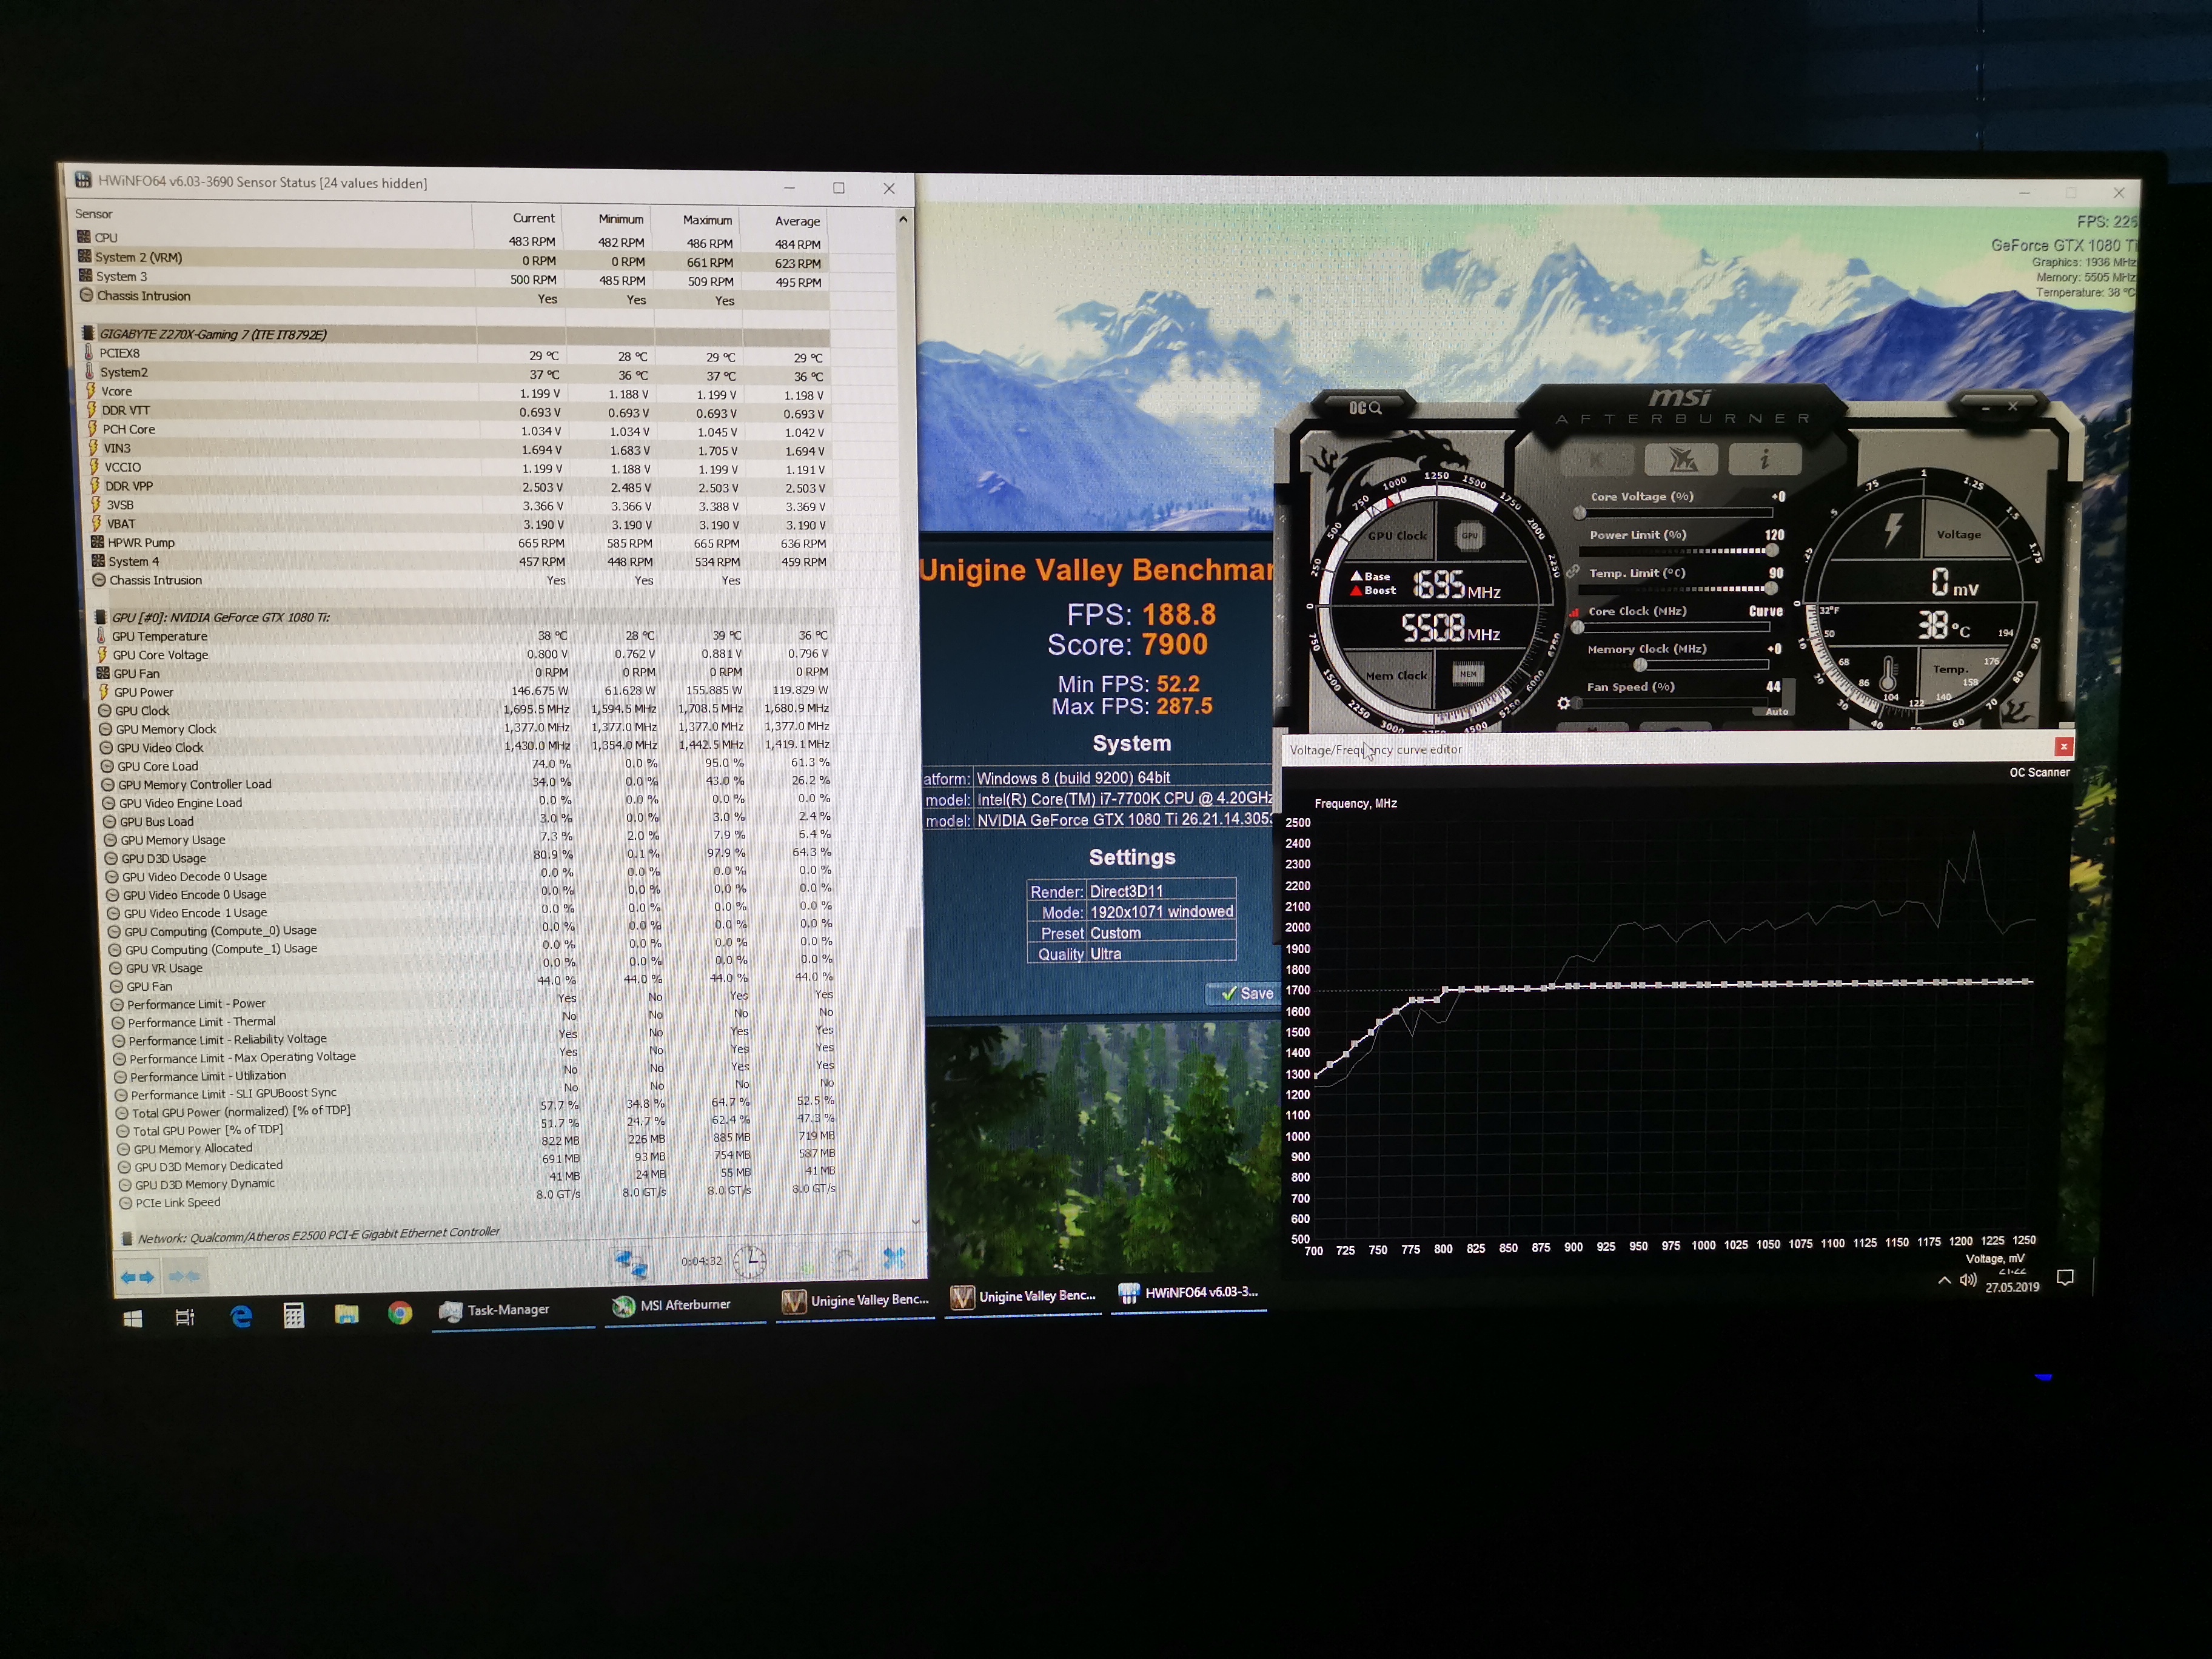Show hidden system tray icons chevron
The image size is (2212, 1659).
(x=1944, y=1280)
